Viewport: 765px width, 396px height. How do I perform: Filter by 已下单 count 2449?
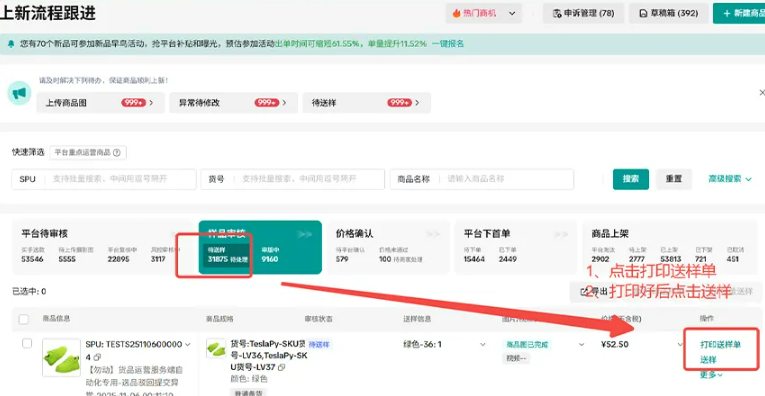[508, 255]
